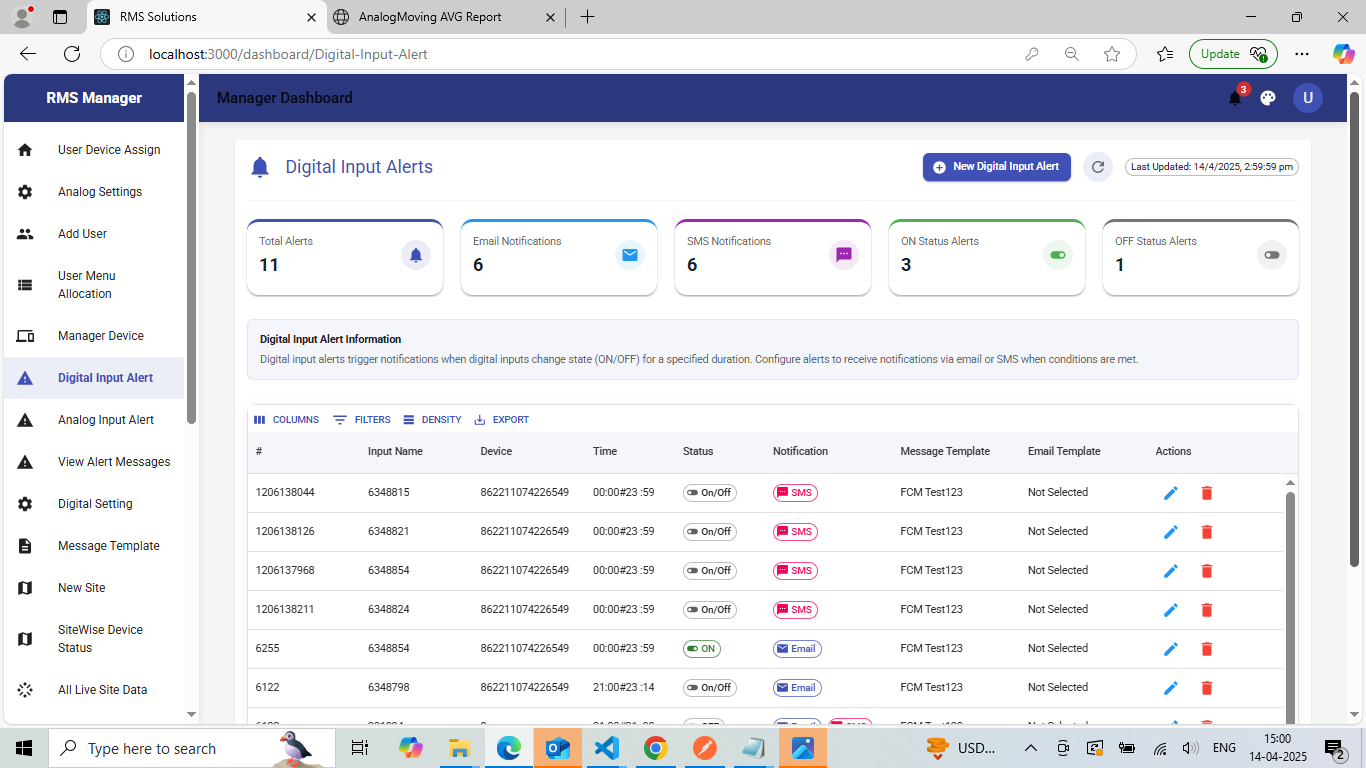This screenshot has height=768, width=1366.
Task: Open User Device Assign in sidebar
Action: [x=94, y=150]
